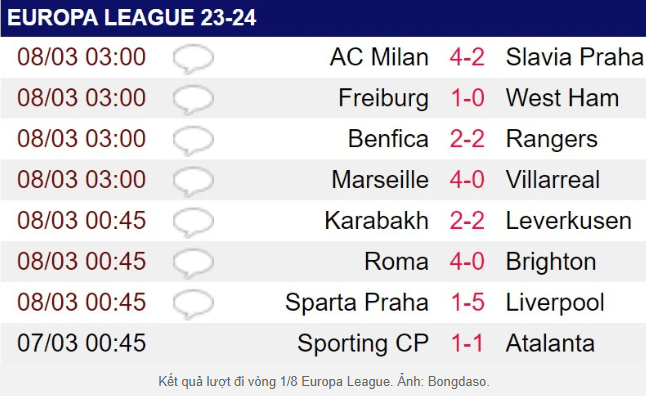Open comment bubble for Sparta Praha match

(193, 304)
